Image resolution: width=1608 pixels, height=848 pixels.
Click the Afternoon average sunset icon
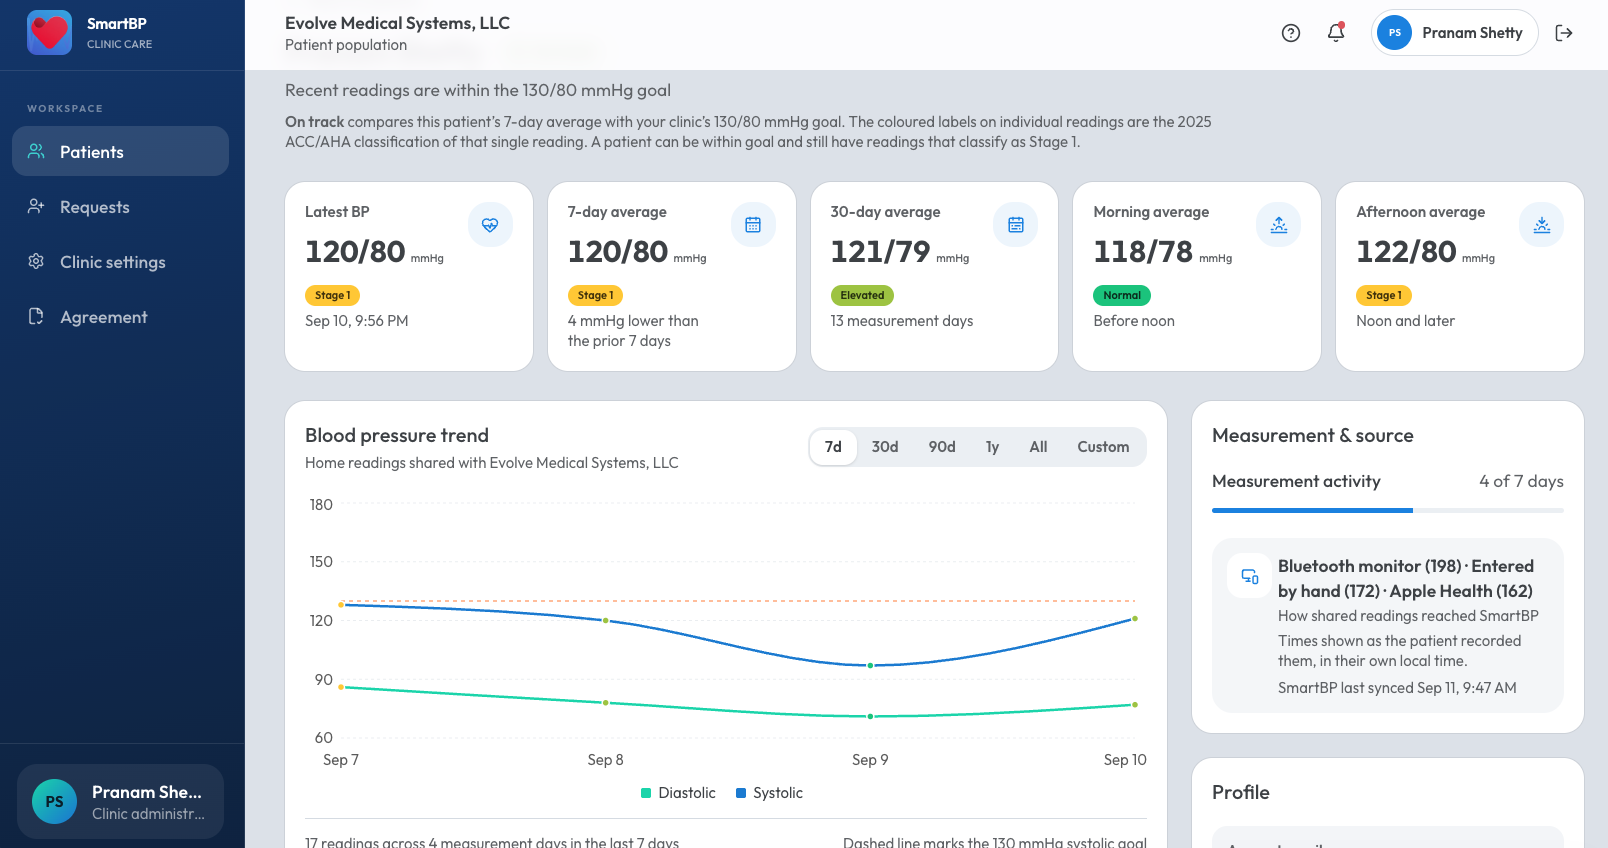click(x=1542, y=225)
